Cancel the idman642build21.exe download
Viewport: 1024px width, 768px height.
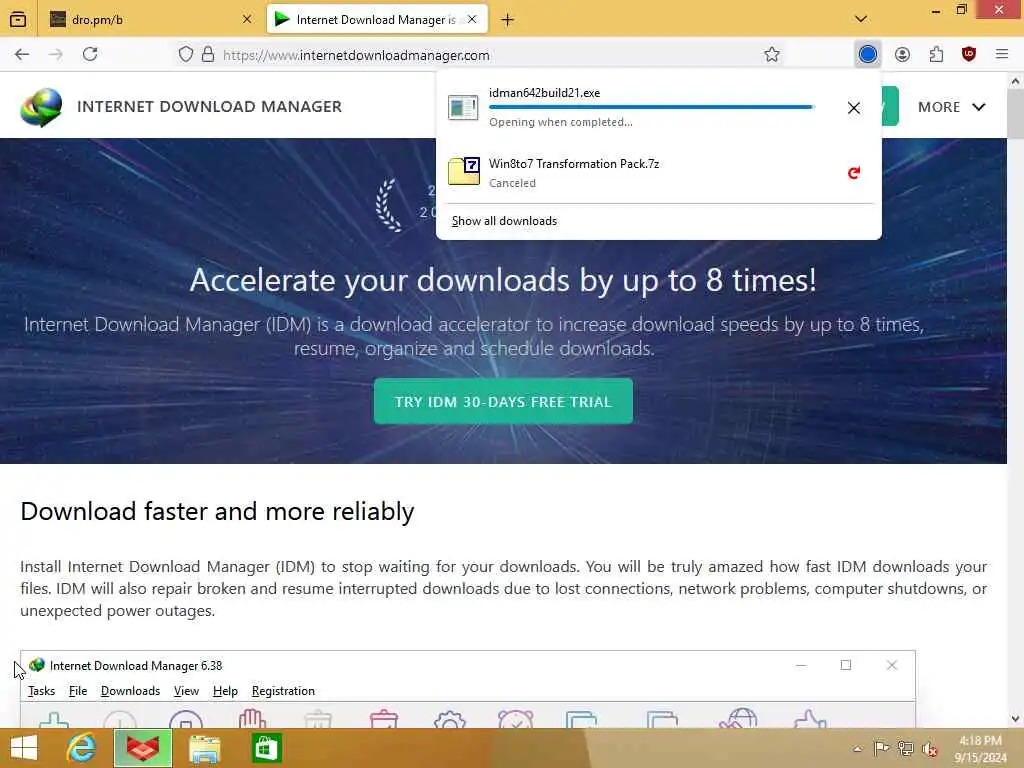tap(854, 108)
